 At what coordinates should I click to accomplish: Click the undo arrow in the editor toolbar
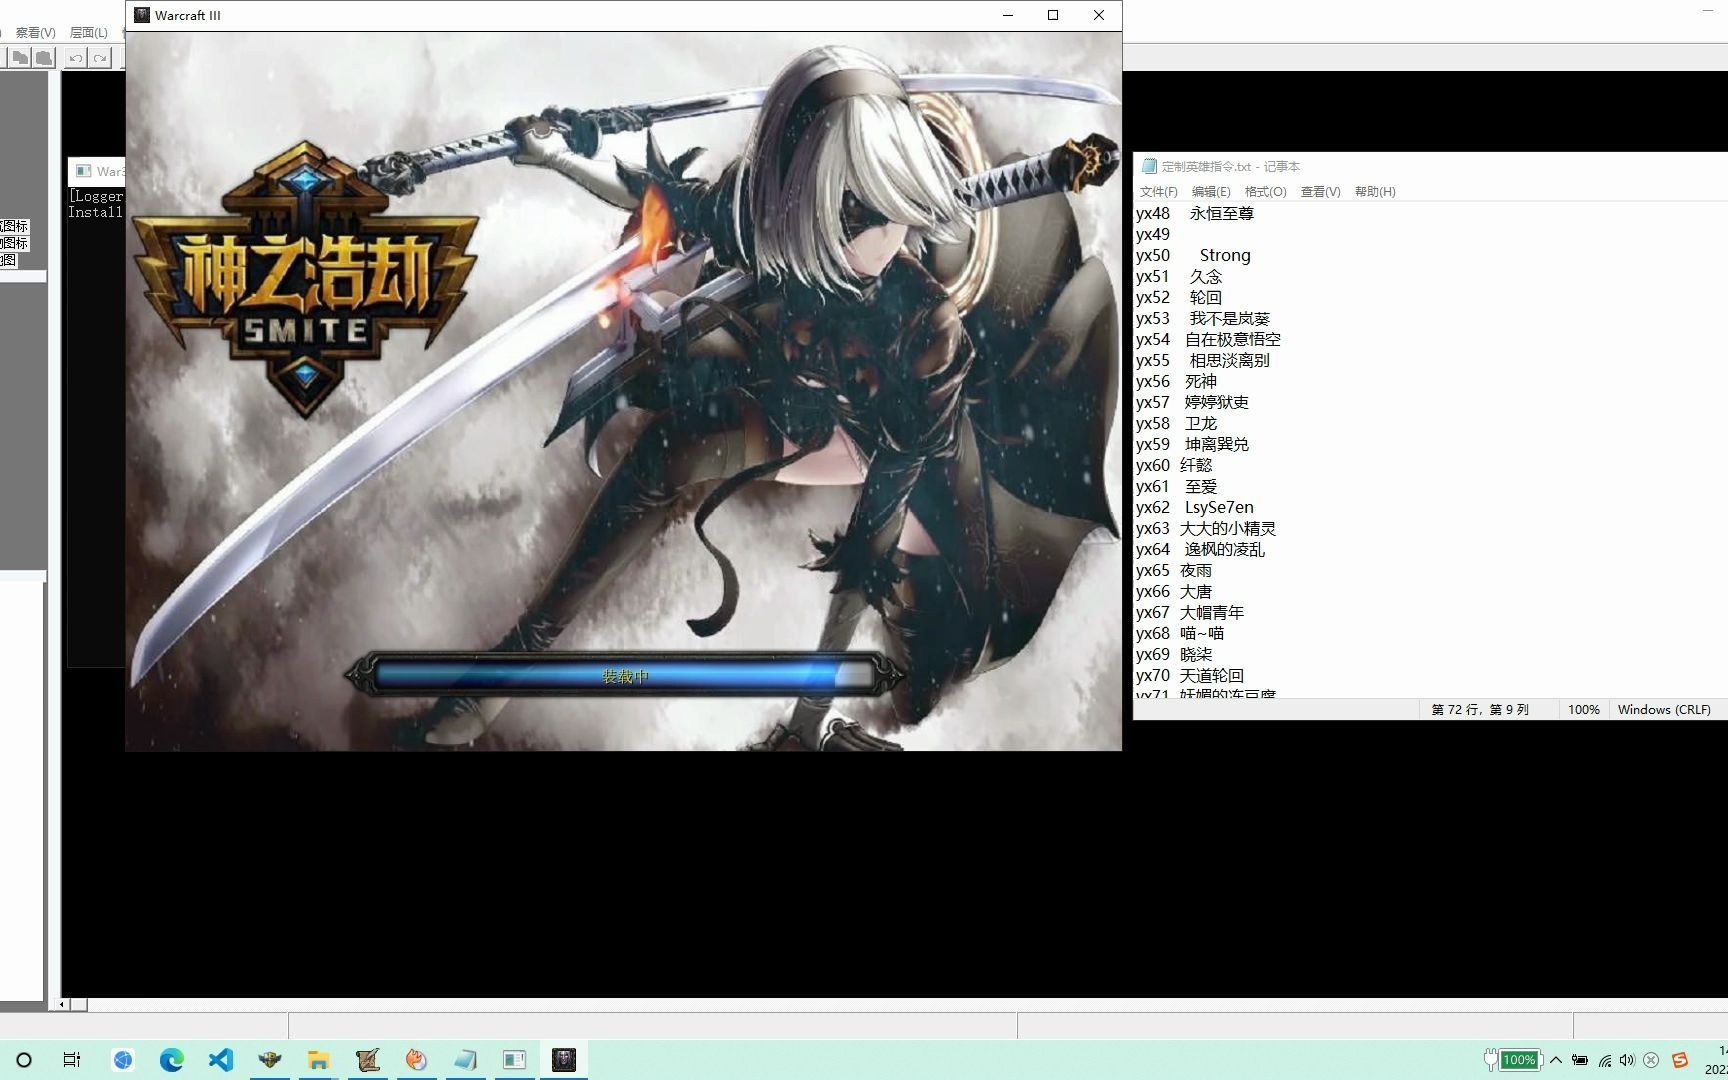click(75, 58)
